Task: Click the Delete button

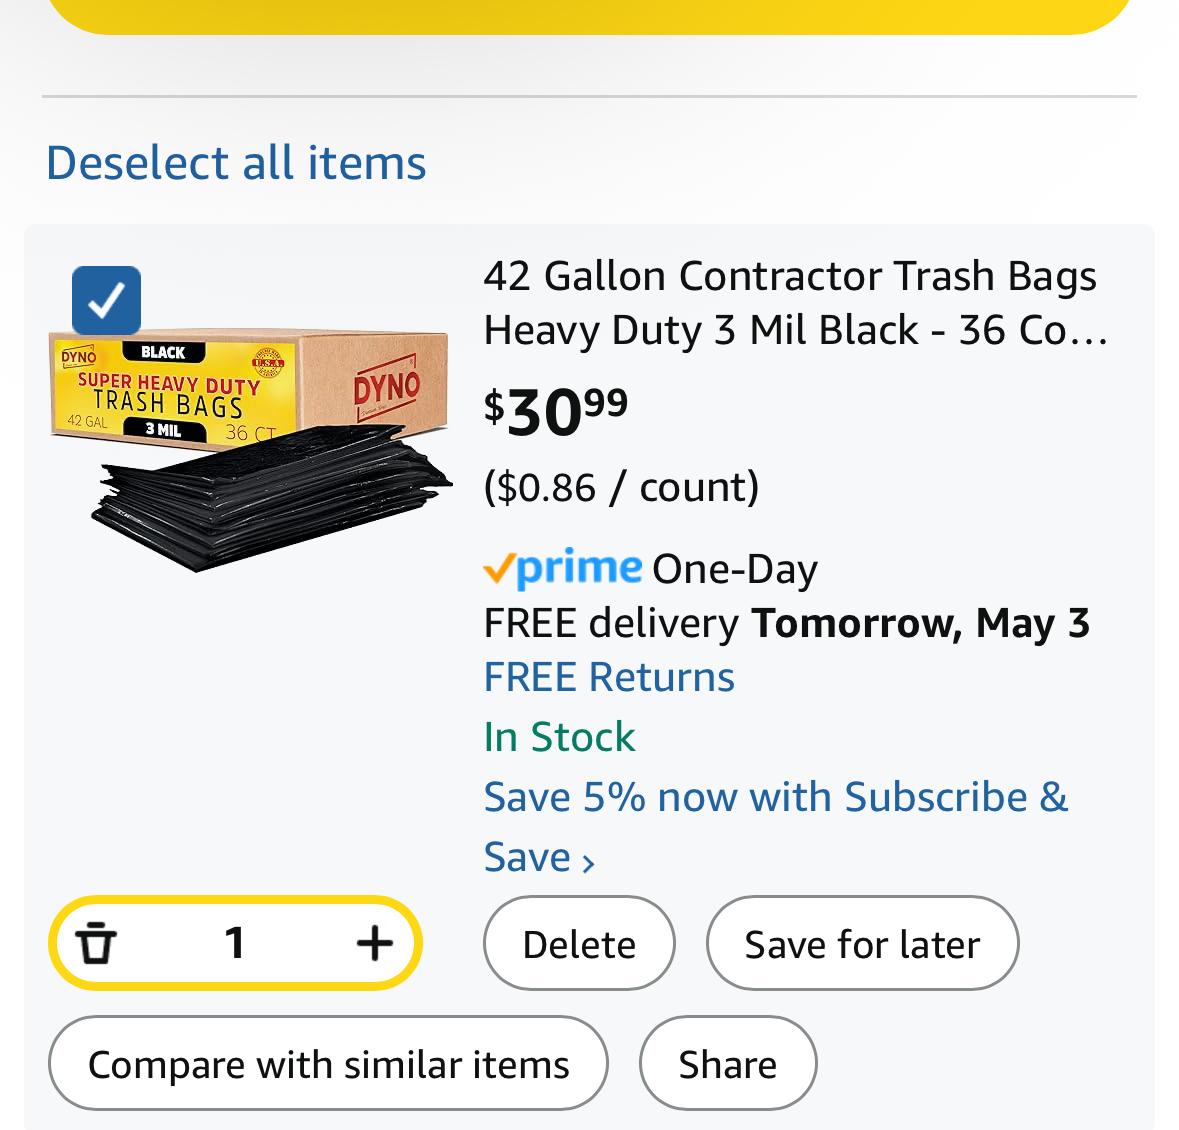Action: pos(579,943)
